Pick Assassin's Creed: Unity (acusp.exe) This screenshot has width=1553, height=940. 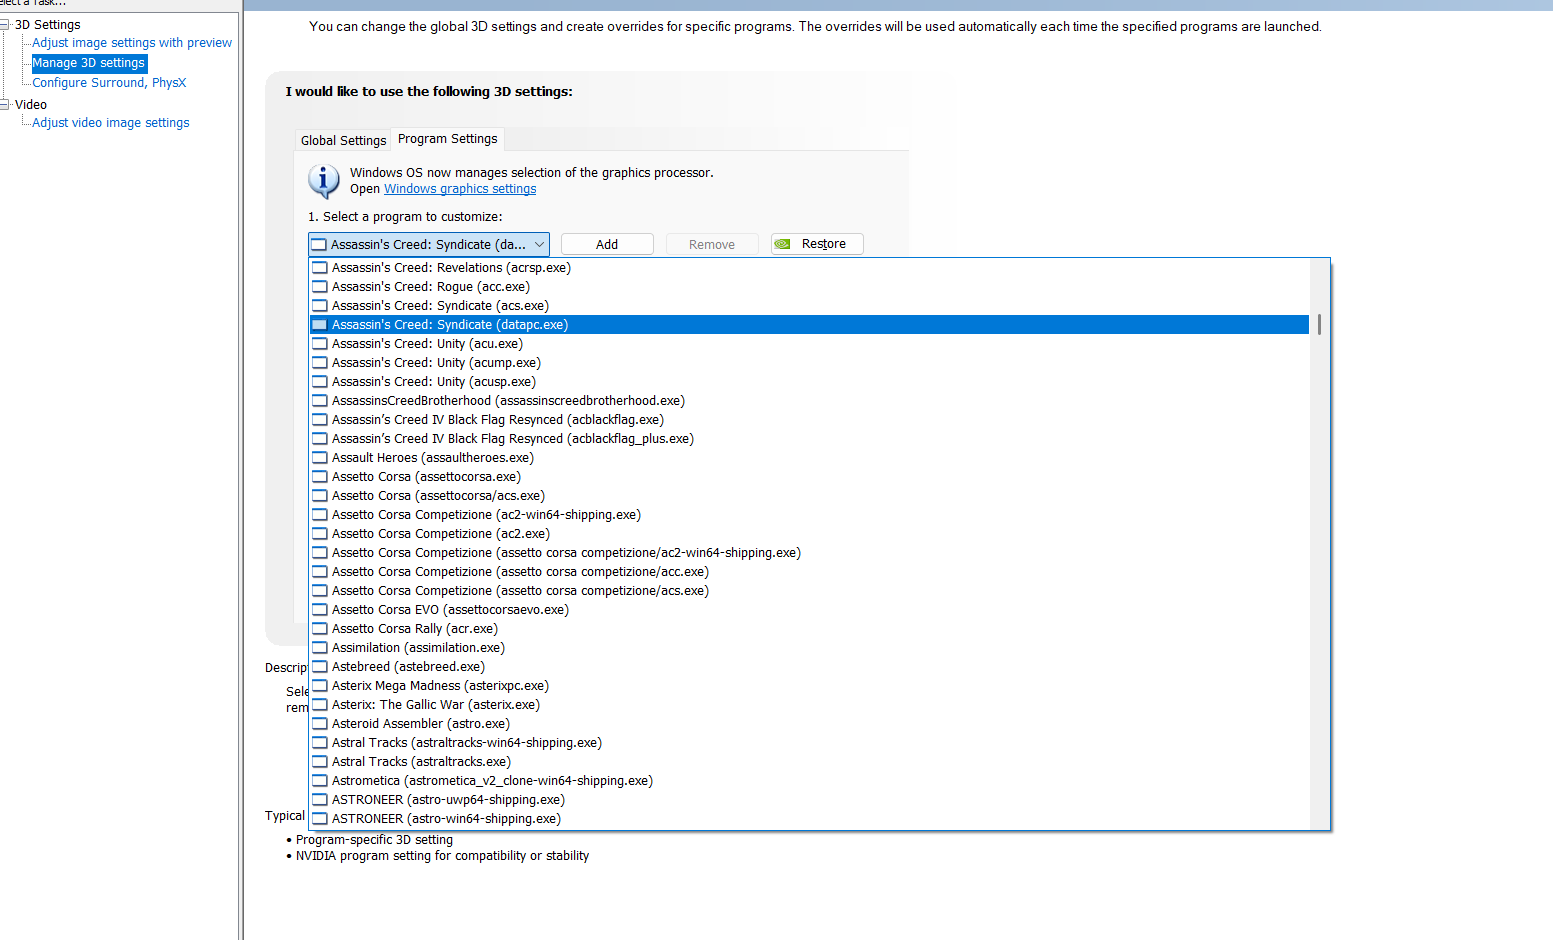coord(809,382)
